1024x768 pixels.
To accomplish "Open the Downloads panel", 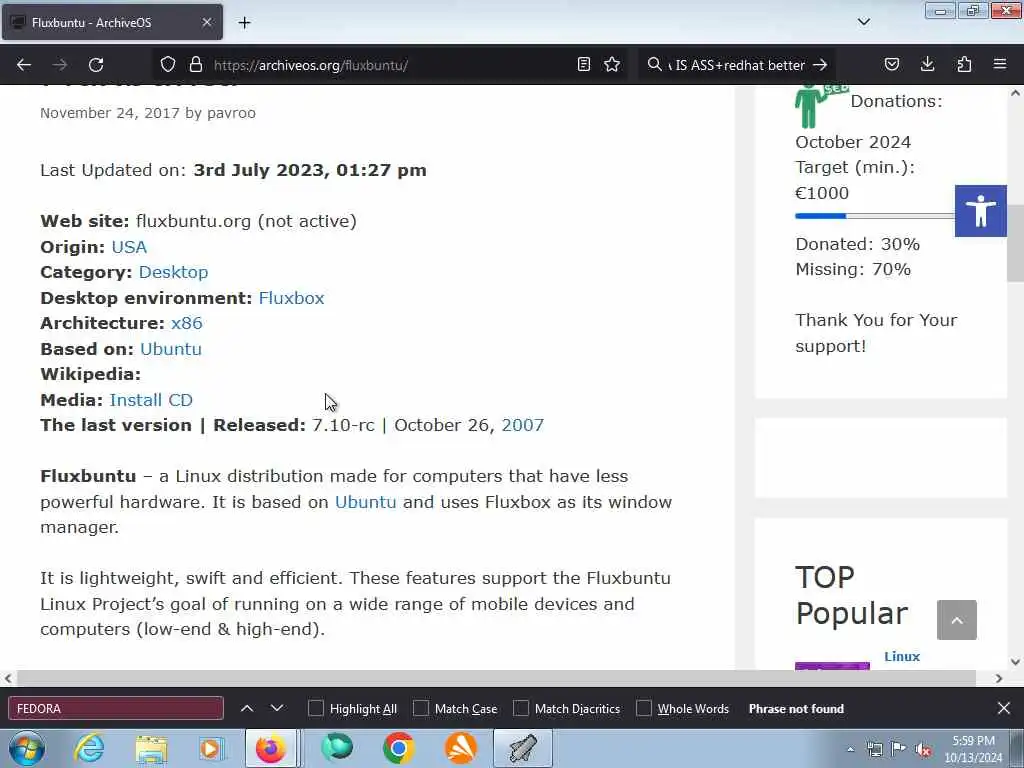I will tap(927, 64).
